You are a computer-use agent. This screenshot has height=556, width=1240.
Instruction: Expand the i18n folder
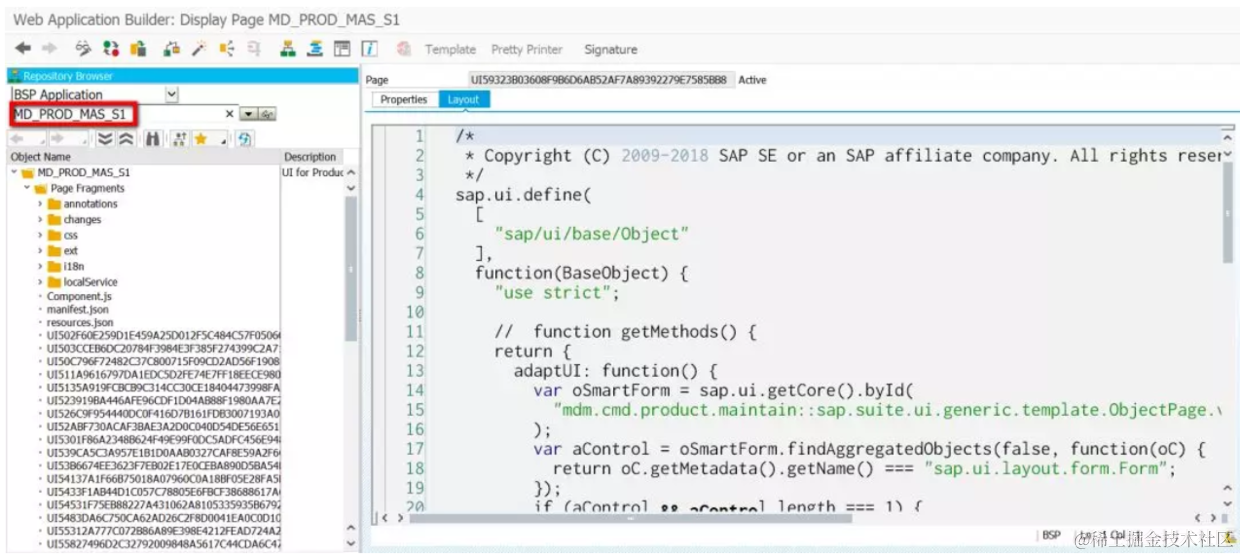tap(41, 267)
